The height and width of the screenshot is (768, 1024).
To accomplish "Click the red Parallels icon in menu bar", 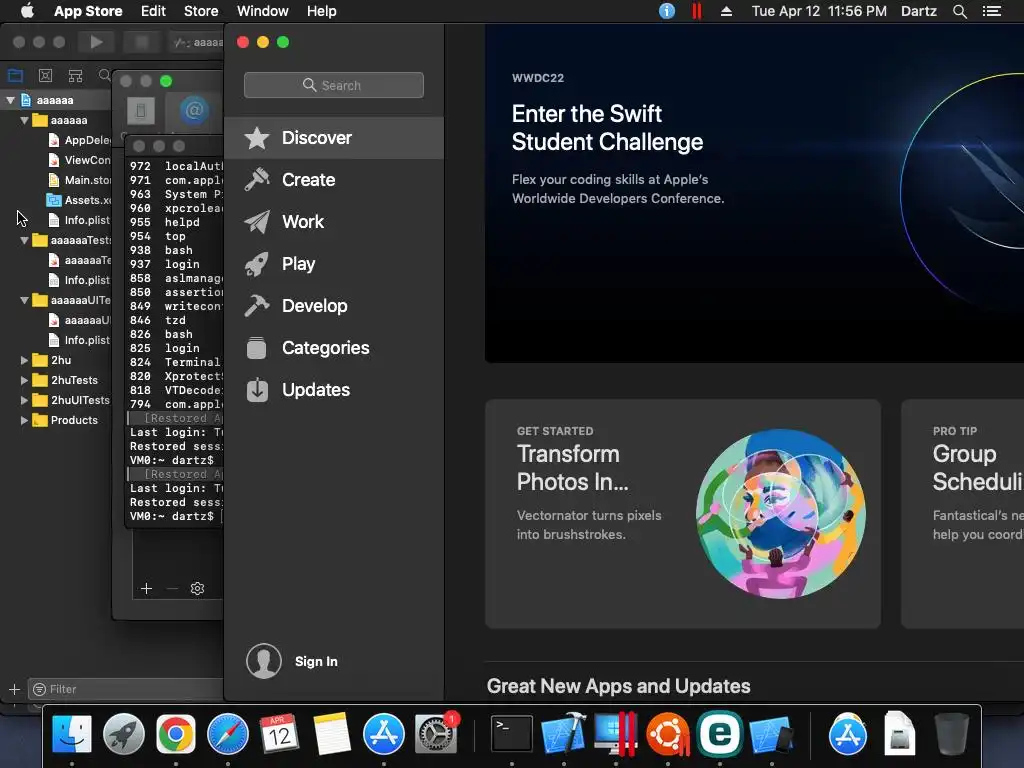I will tap(697, 11).
